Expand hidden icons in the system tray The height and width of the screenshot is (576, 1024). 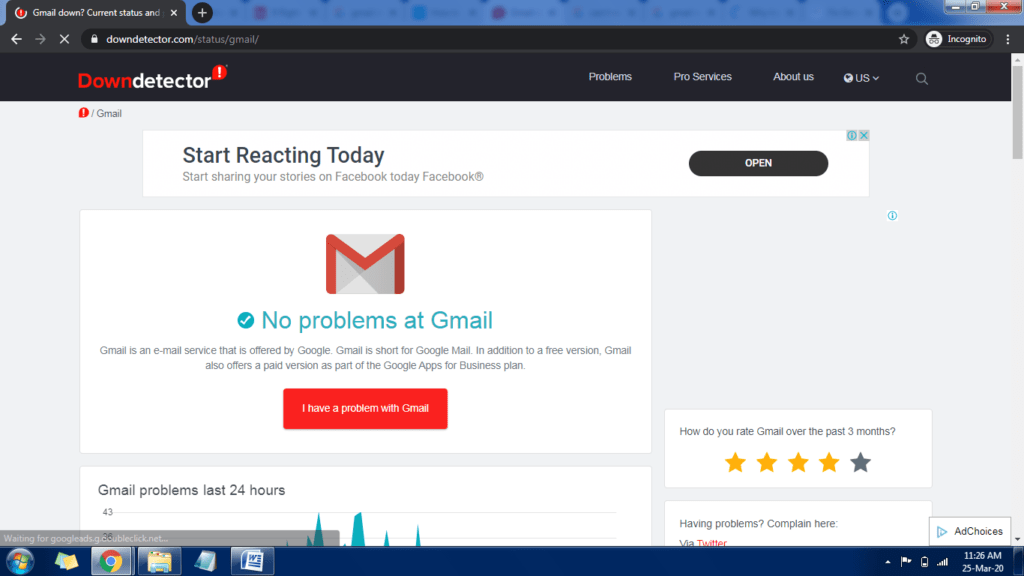tap(887, 561)
